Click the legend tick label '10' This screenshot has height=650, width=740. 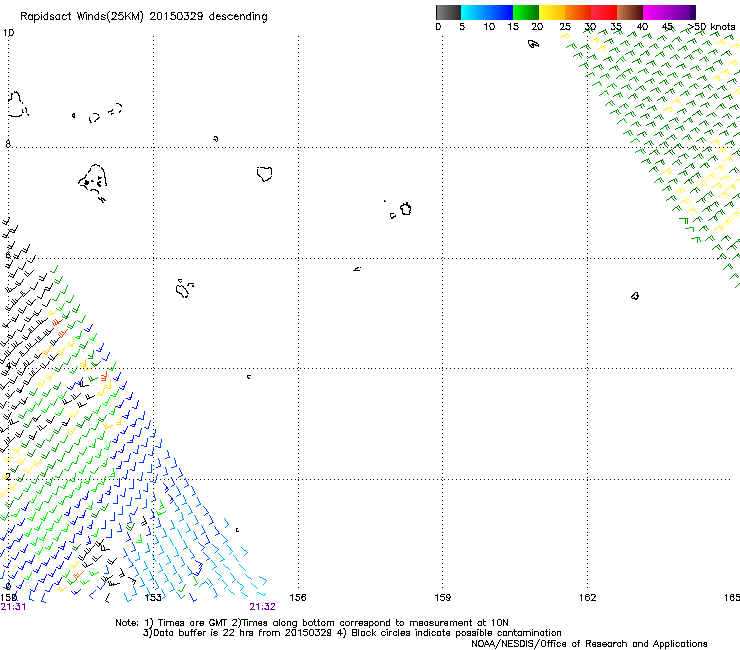pos(489,27)
